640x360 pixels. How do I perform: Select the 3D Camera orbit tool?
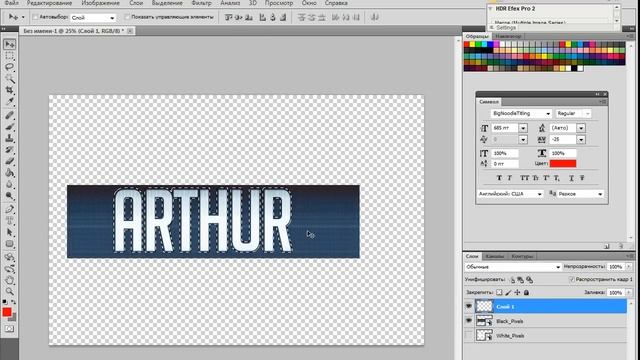(9, 269)
